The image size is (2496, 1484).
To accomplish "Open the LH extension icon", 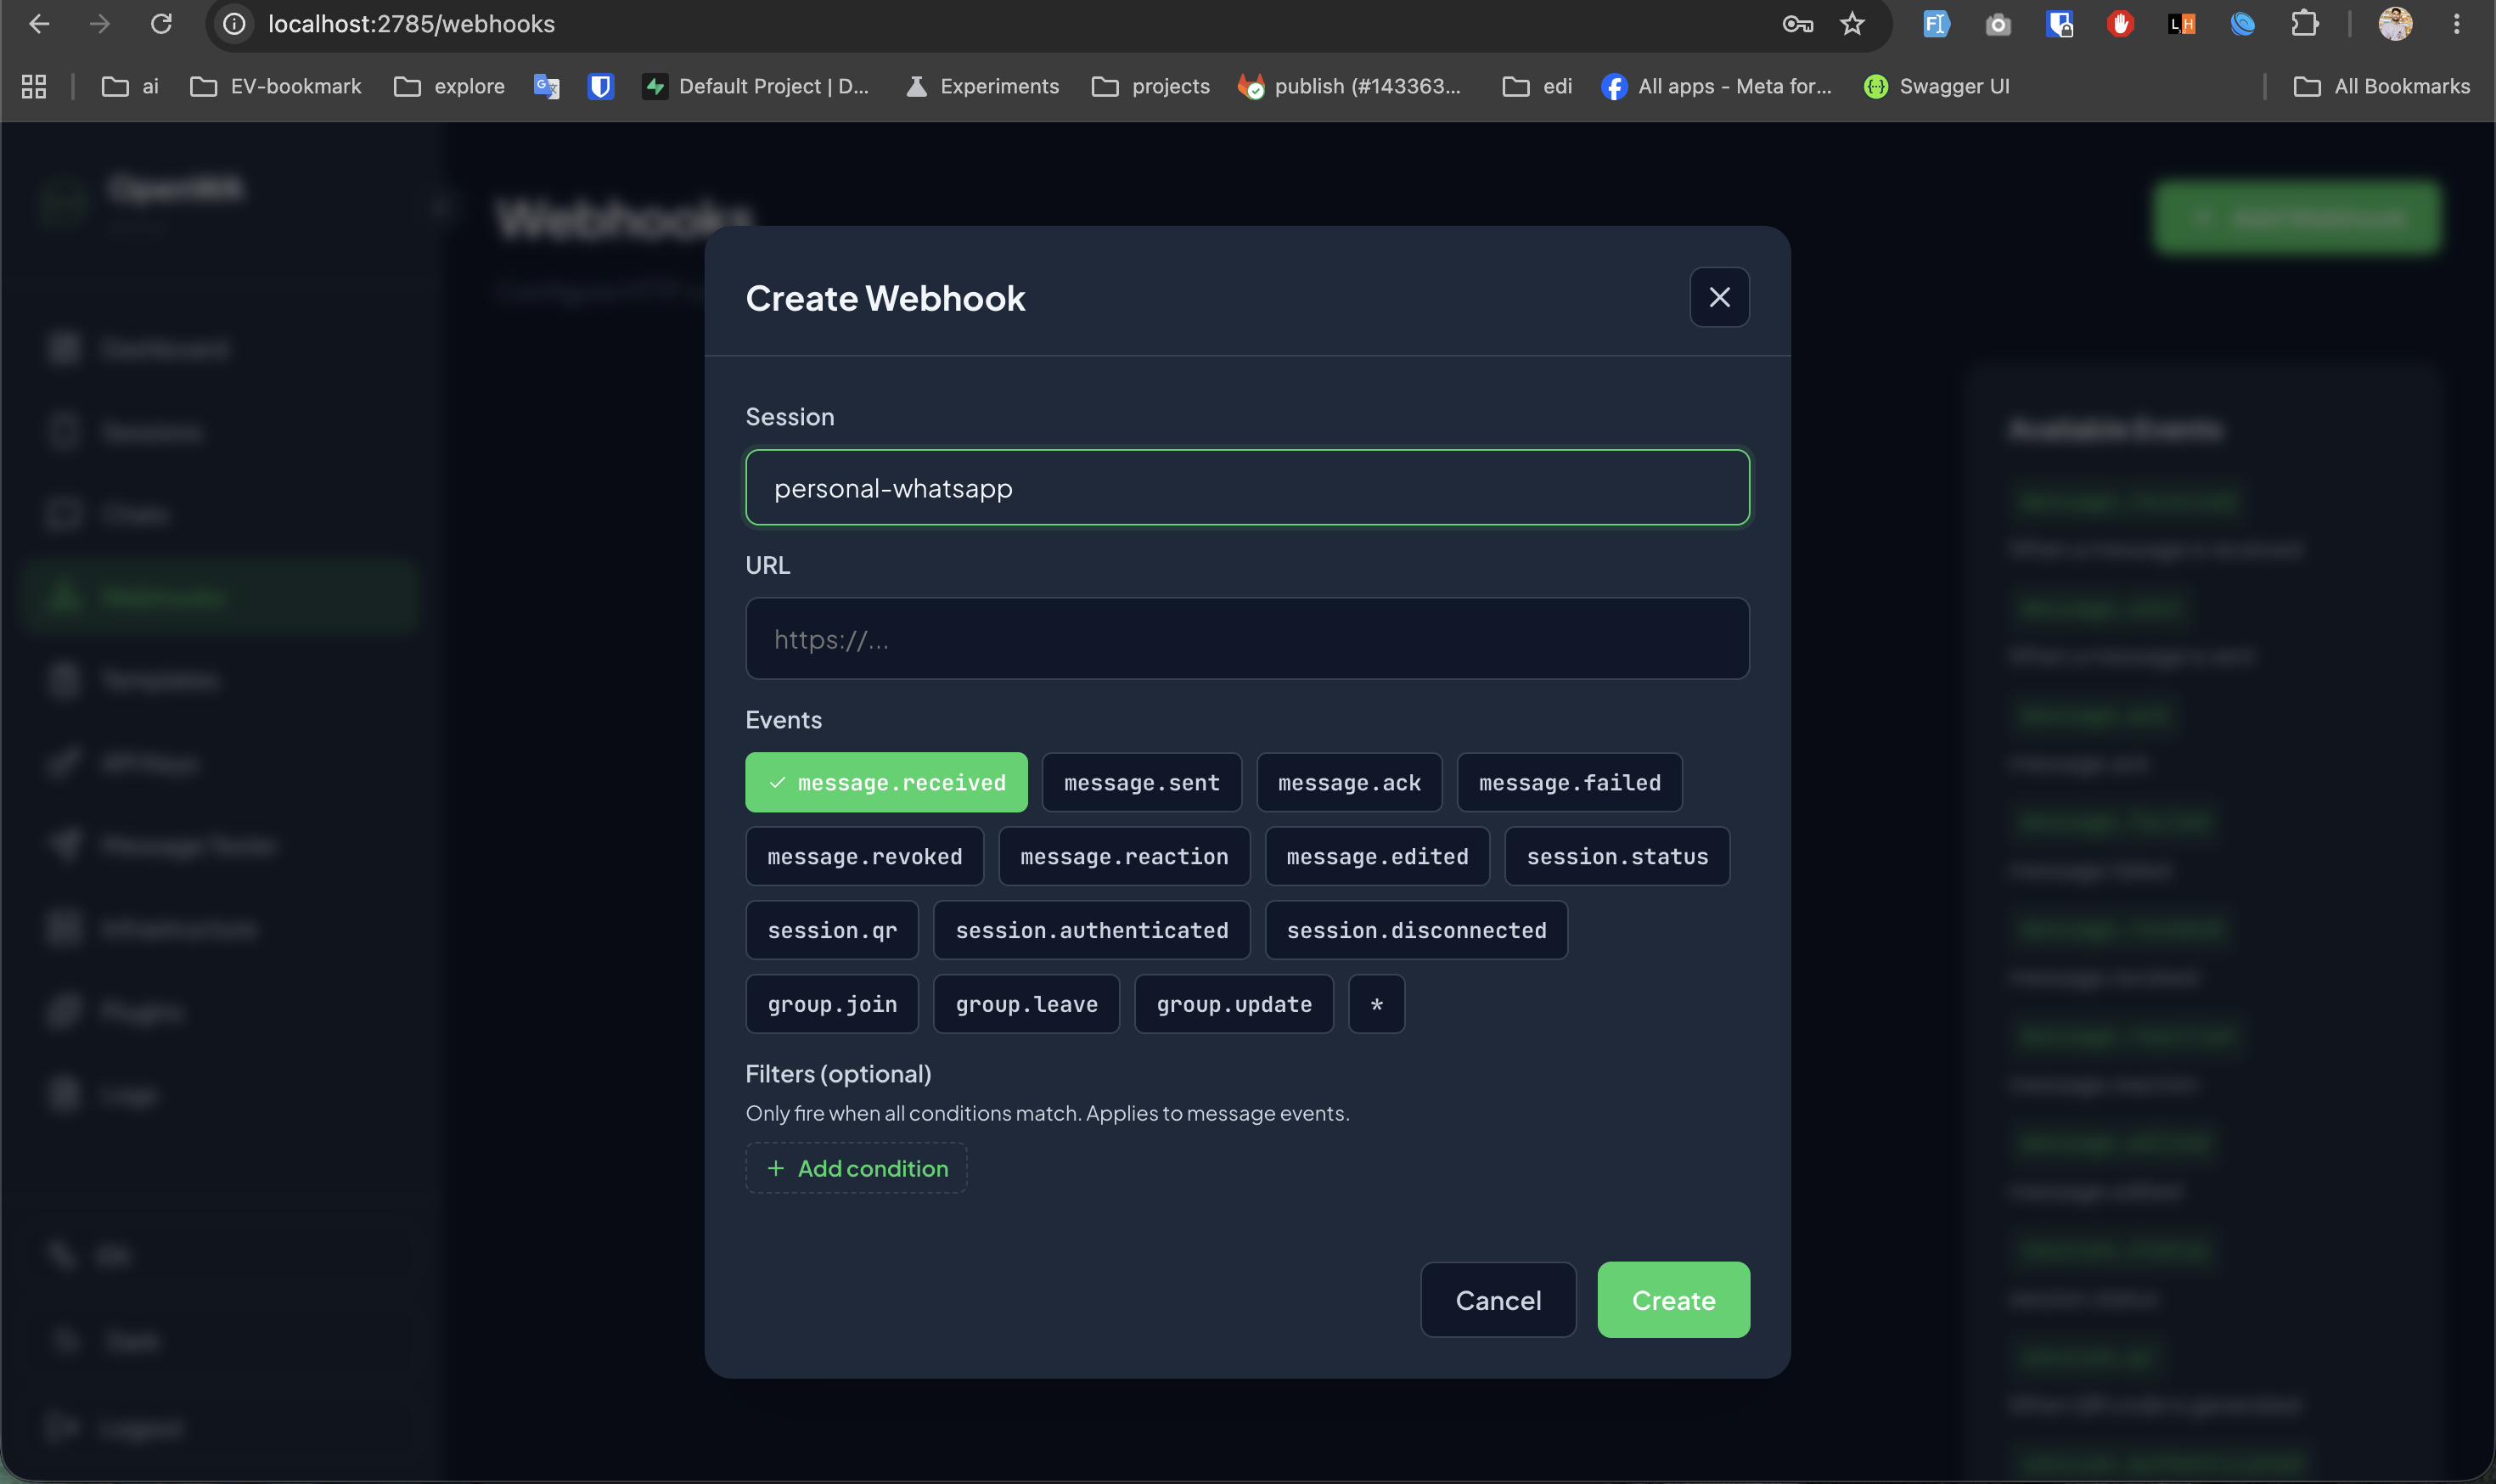I will coord(2181,24).
